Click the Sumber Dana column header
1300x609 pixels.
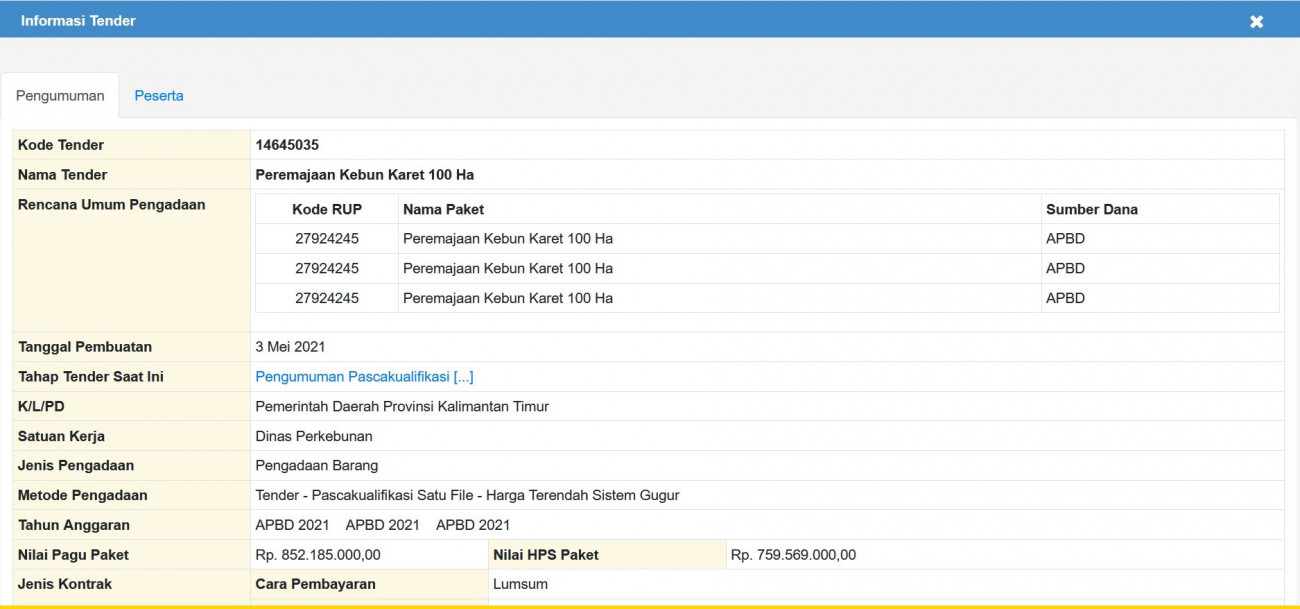pos(1091,209)
